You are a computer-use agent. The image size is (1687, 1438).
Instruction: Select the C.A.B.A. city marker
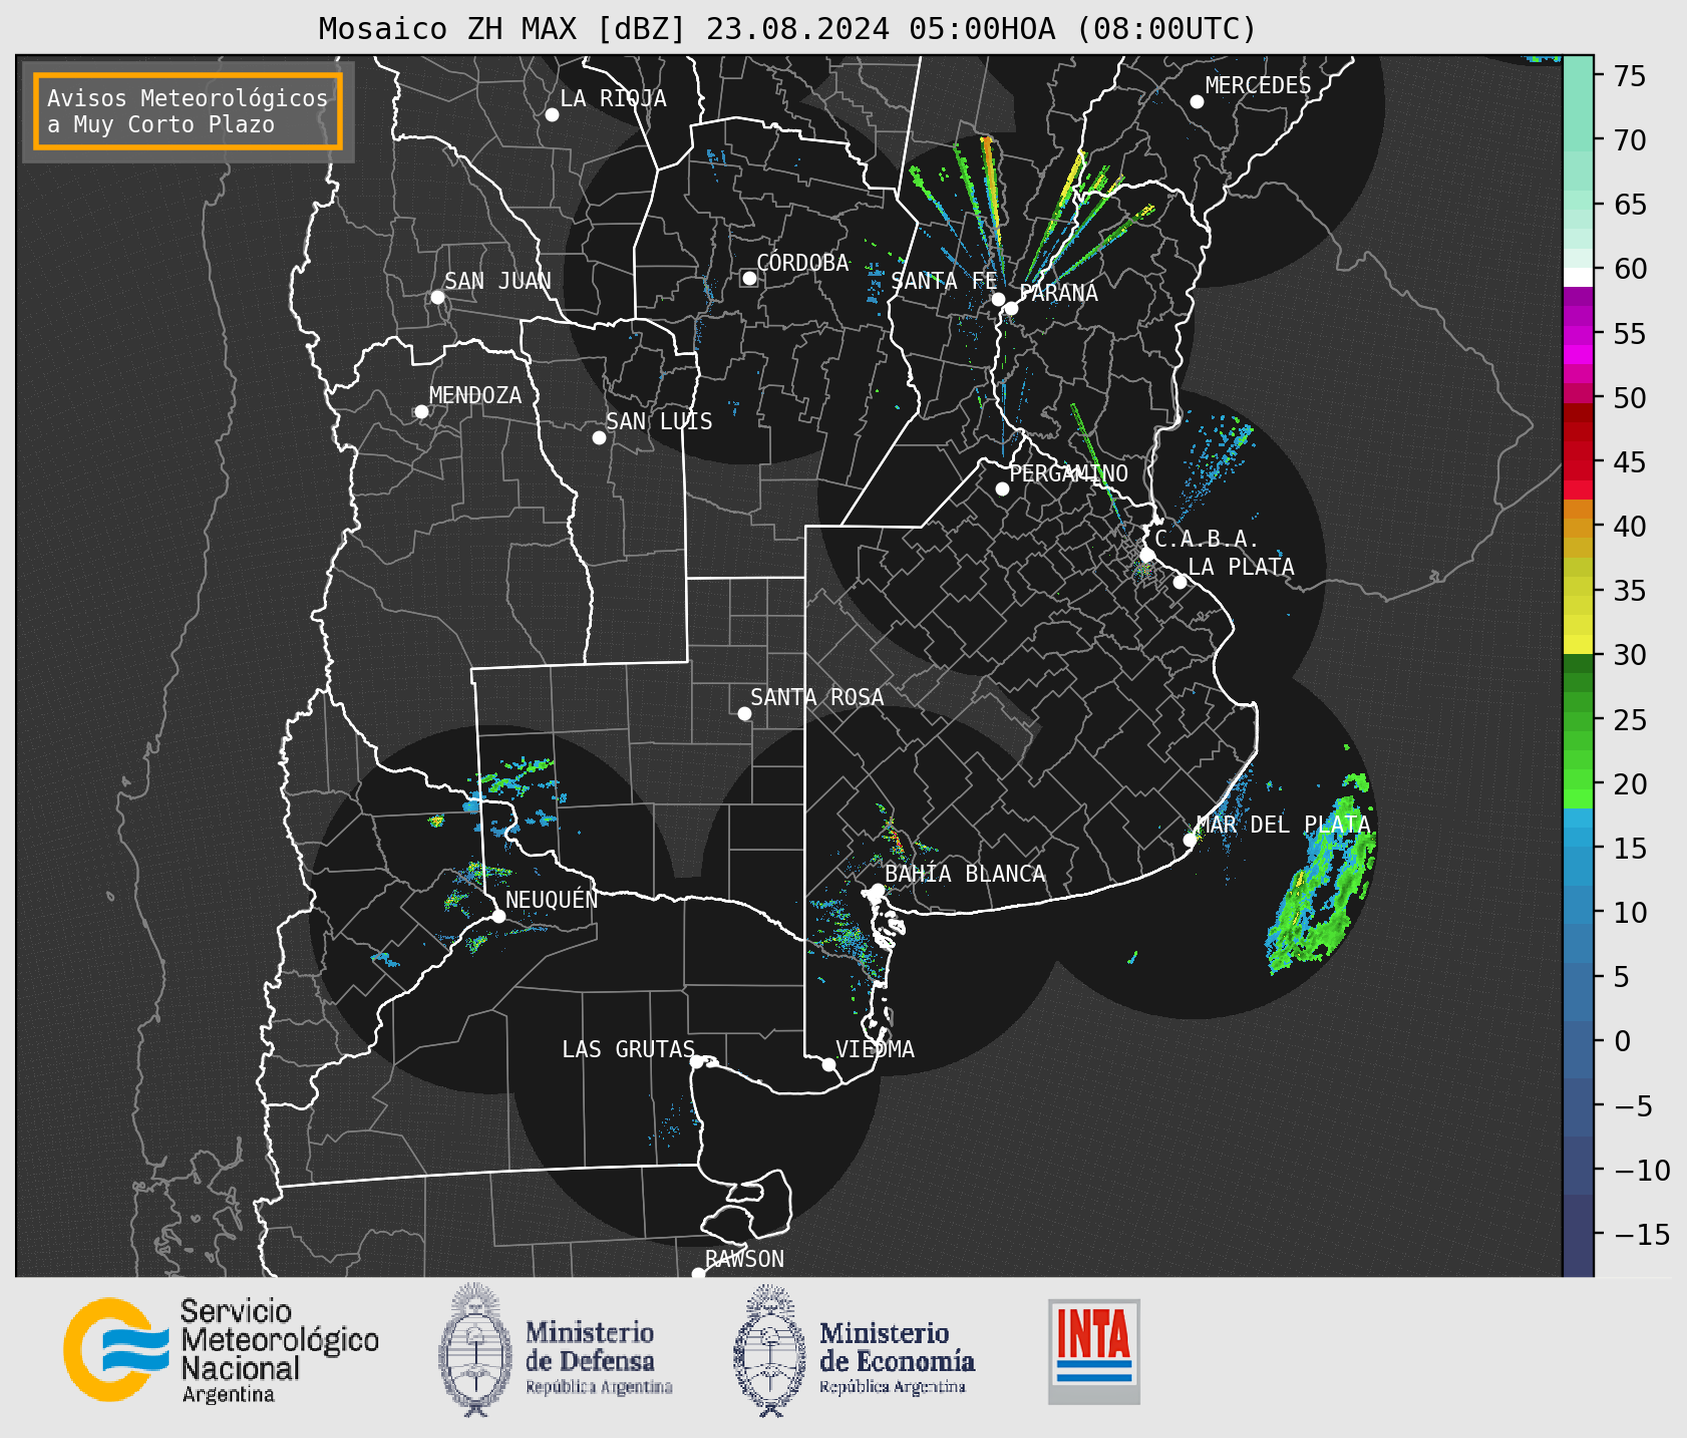[x=1148, y=555]
